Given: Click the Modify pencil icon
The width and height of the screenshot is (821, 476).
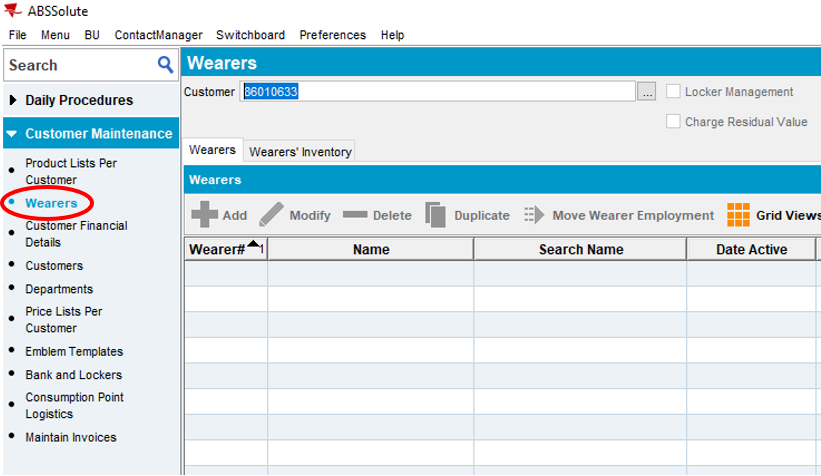Looking at the screenshot, I should pyautogui.click(x=271, y=215).
